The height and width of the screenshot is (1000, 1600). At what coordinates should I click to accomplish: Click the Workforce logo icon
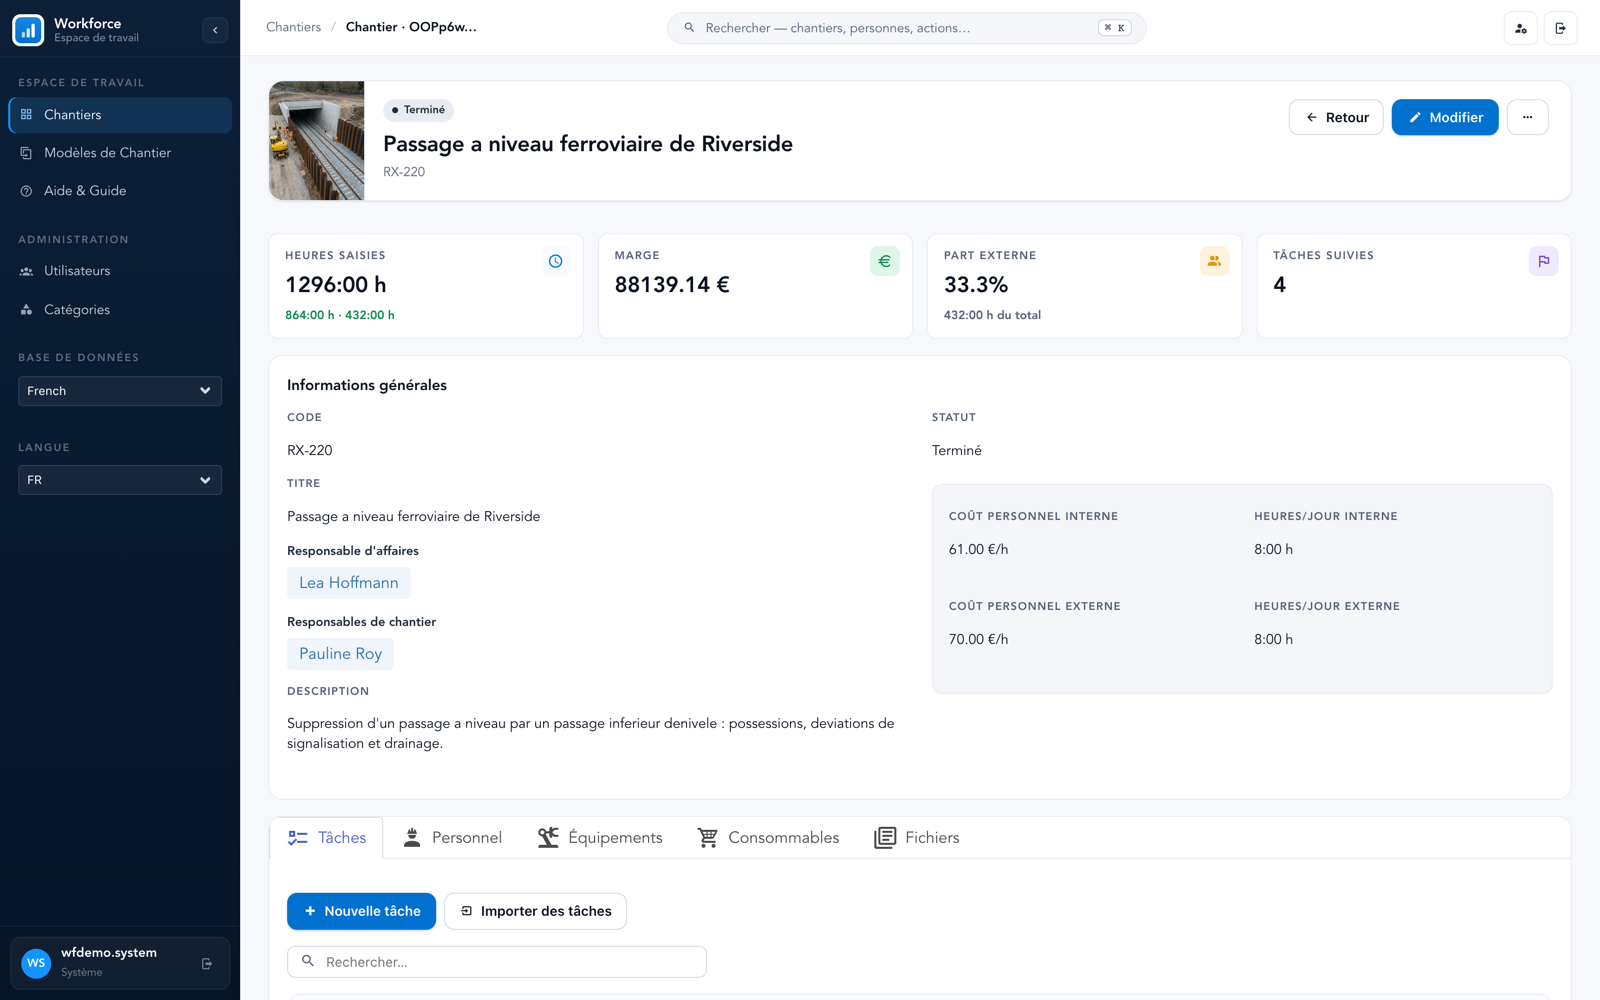point(28,30)
